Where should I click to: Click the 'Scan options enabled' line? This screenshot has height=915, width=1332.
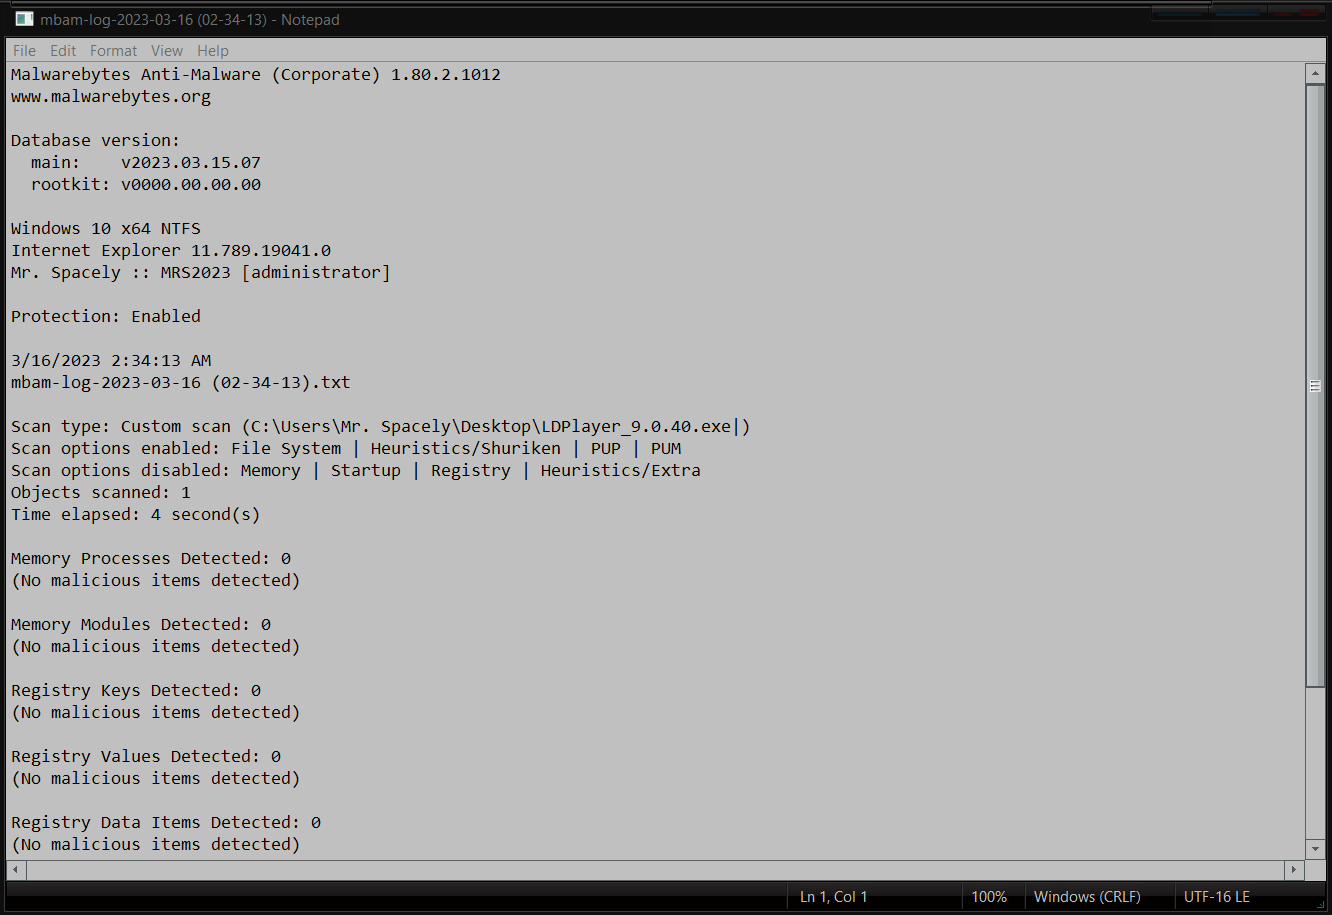pos(346,449)
